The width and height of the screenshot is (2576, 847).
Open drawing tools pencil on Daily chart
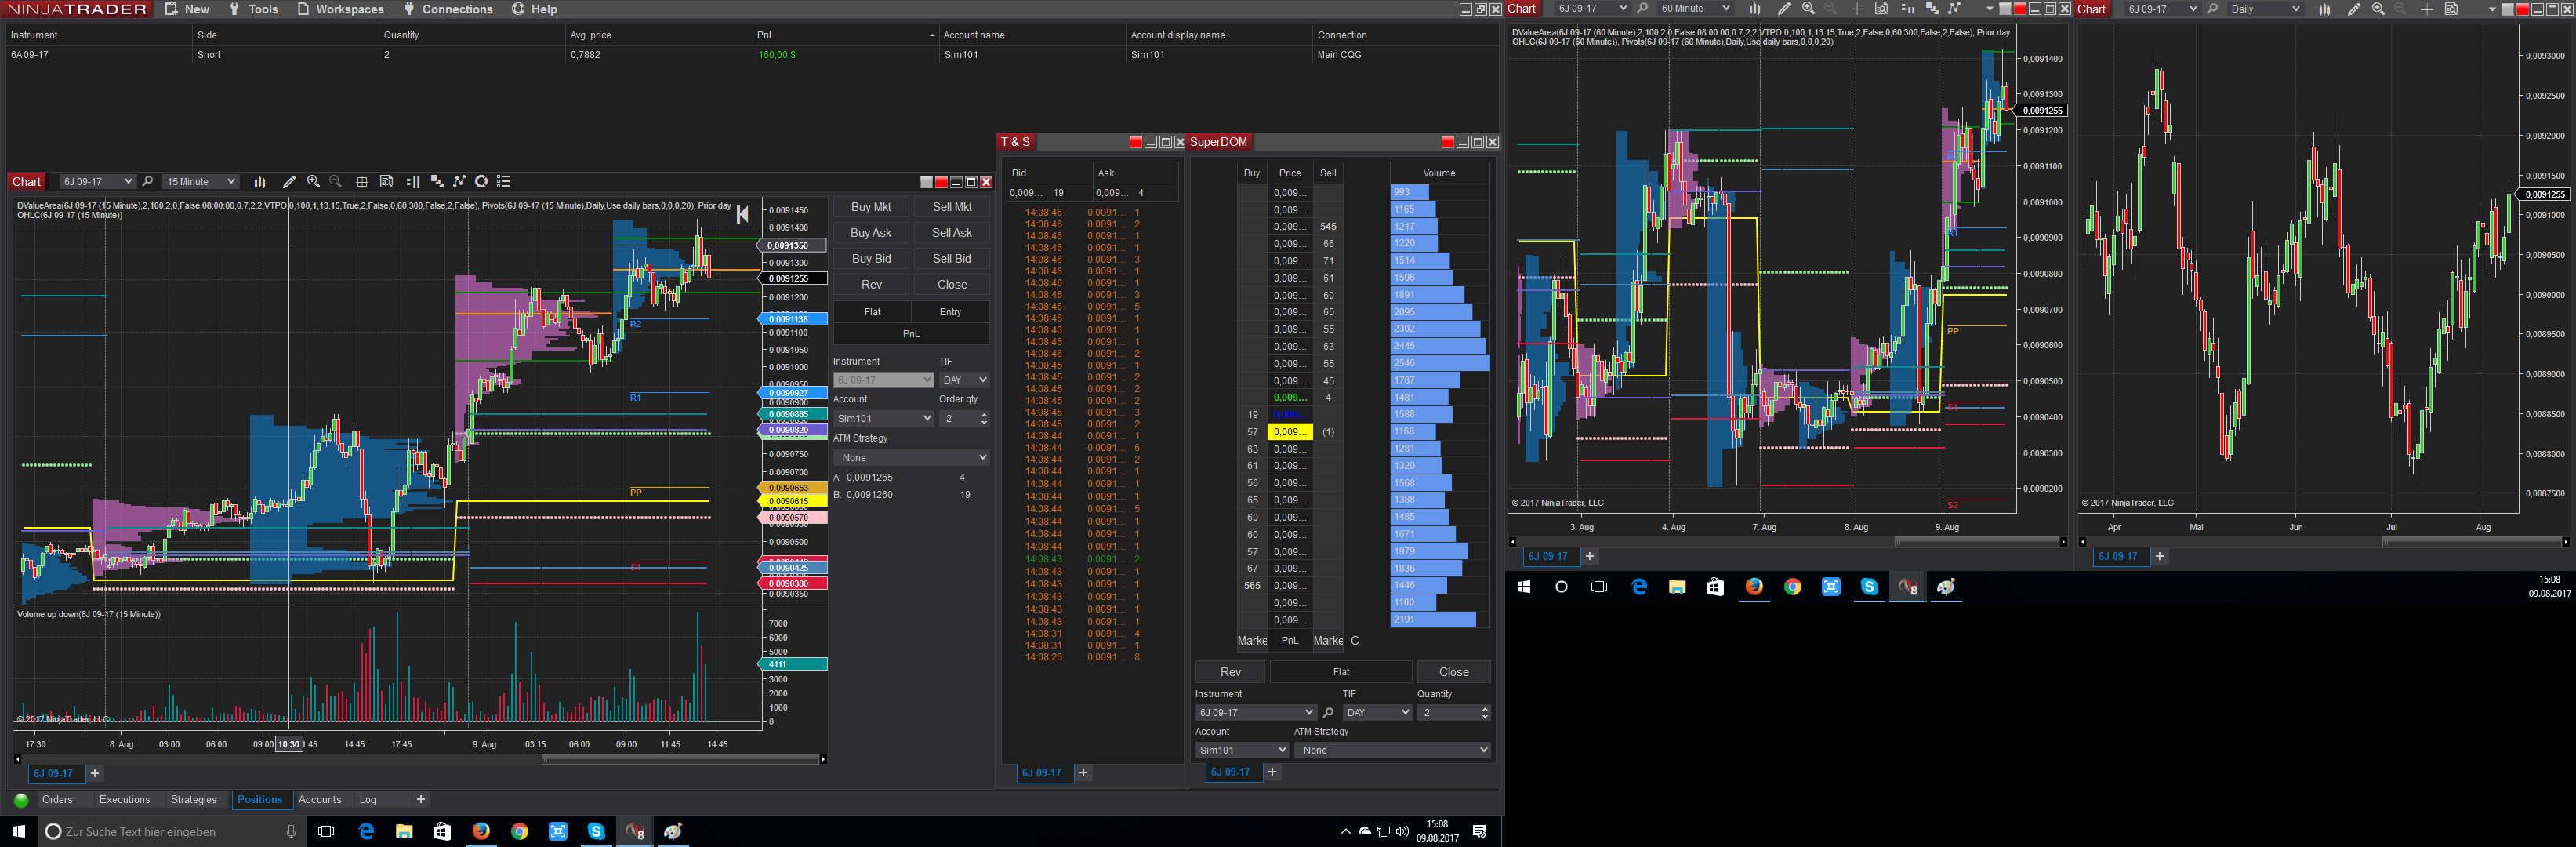[x=2354, y=9]
